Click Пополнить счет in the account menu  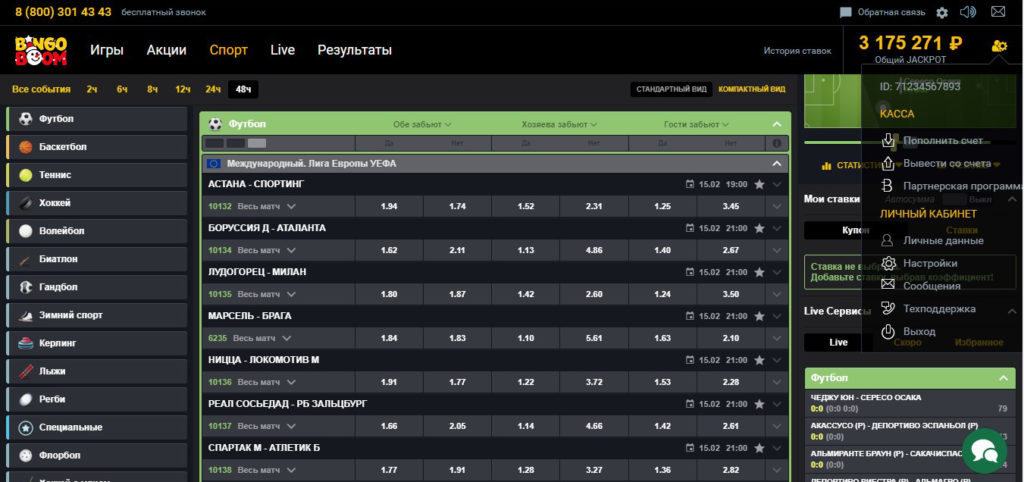(943, 141)
